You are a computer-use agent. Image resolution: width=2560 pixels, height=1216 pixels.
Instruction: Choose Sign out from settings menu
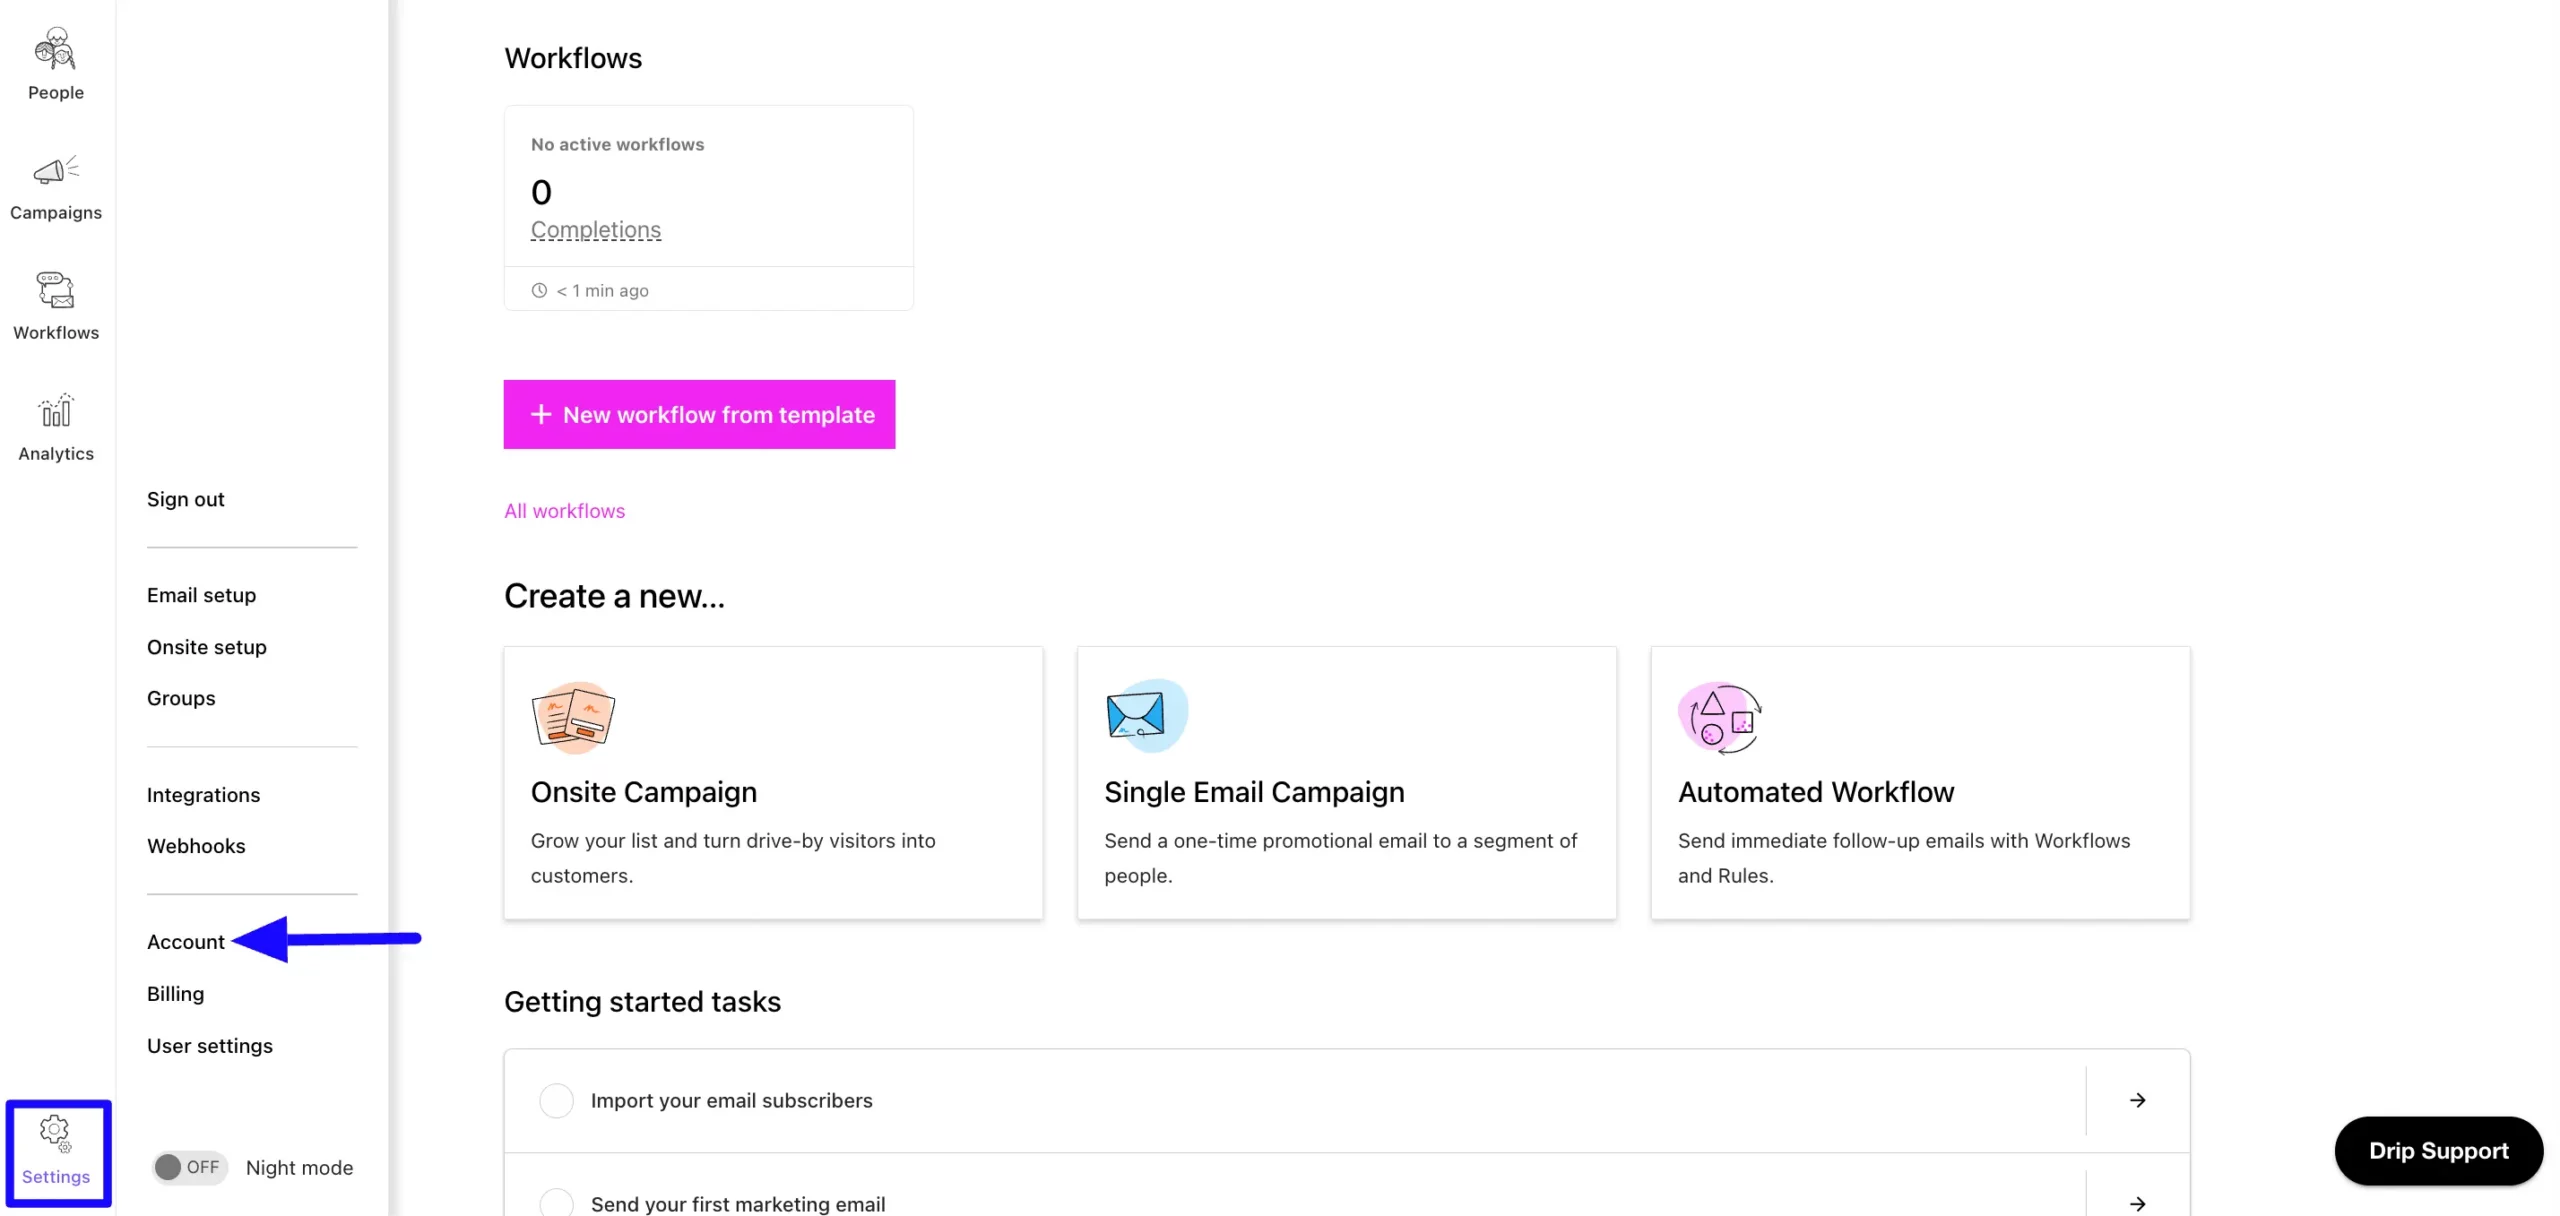[185, 499]
